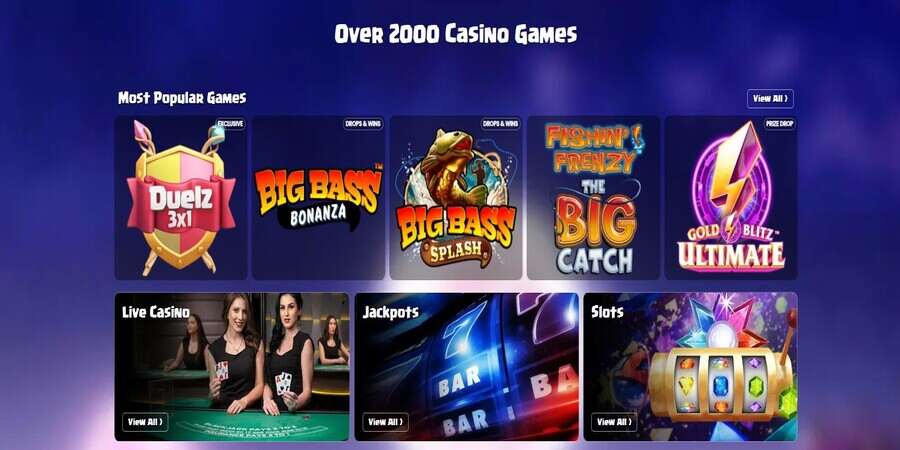Viewport: 900px width, 450px height.
Task: Click View All in Slots card
Action: 614,422
